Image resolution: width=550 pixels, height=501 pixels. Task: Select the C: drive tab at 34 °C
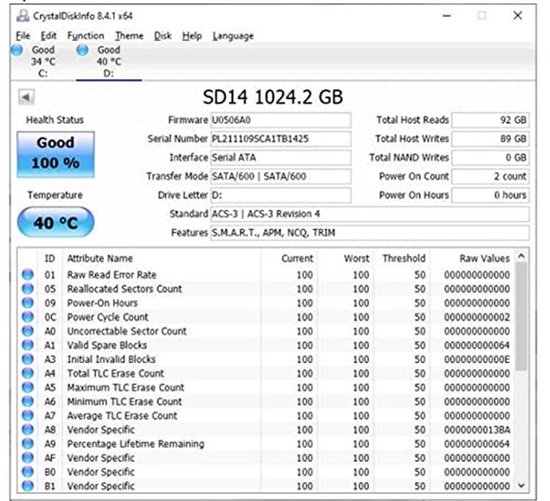pos(43,61)
